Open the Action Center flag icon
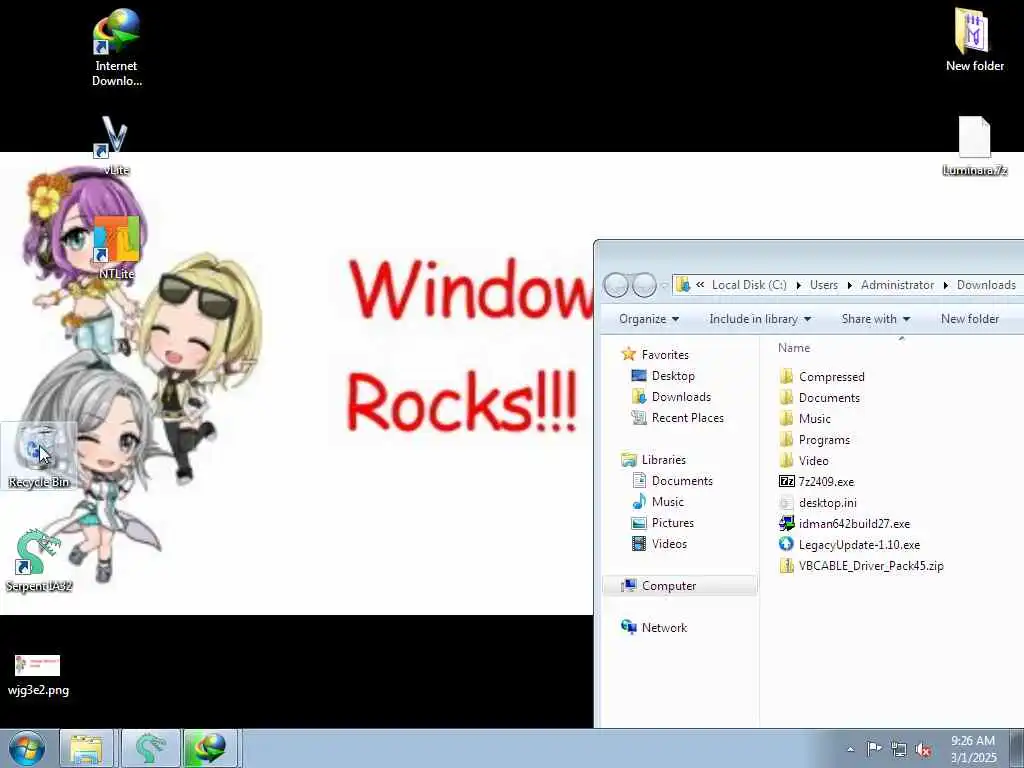 point(874,749)
